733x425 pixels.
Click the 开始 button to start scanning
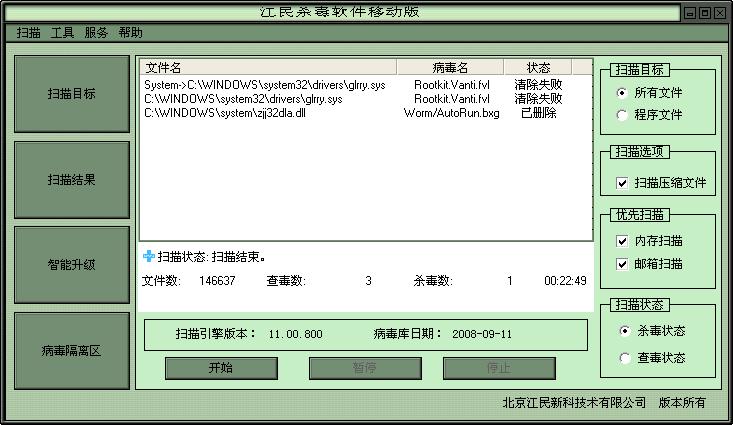[x=221, y=368]
